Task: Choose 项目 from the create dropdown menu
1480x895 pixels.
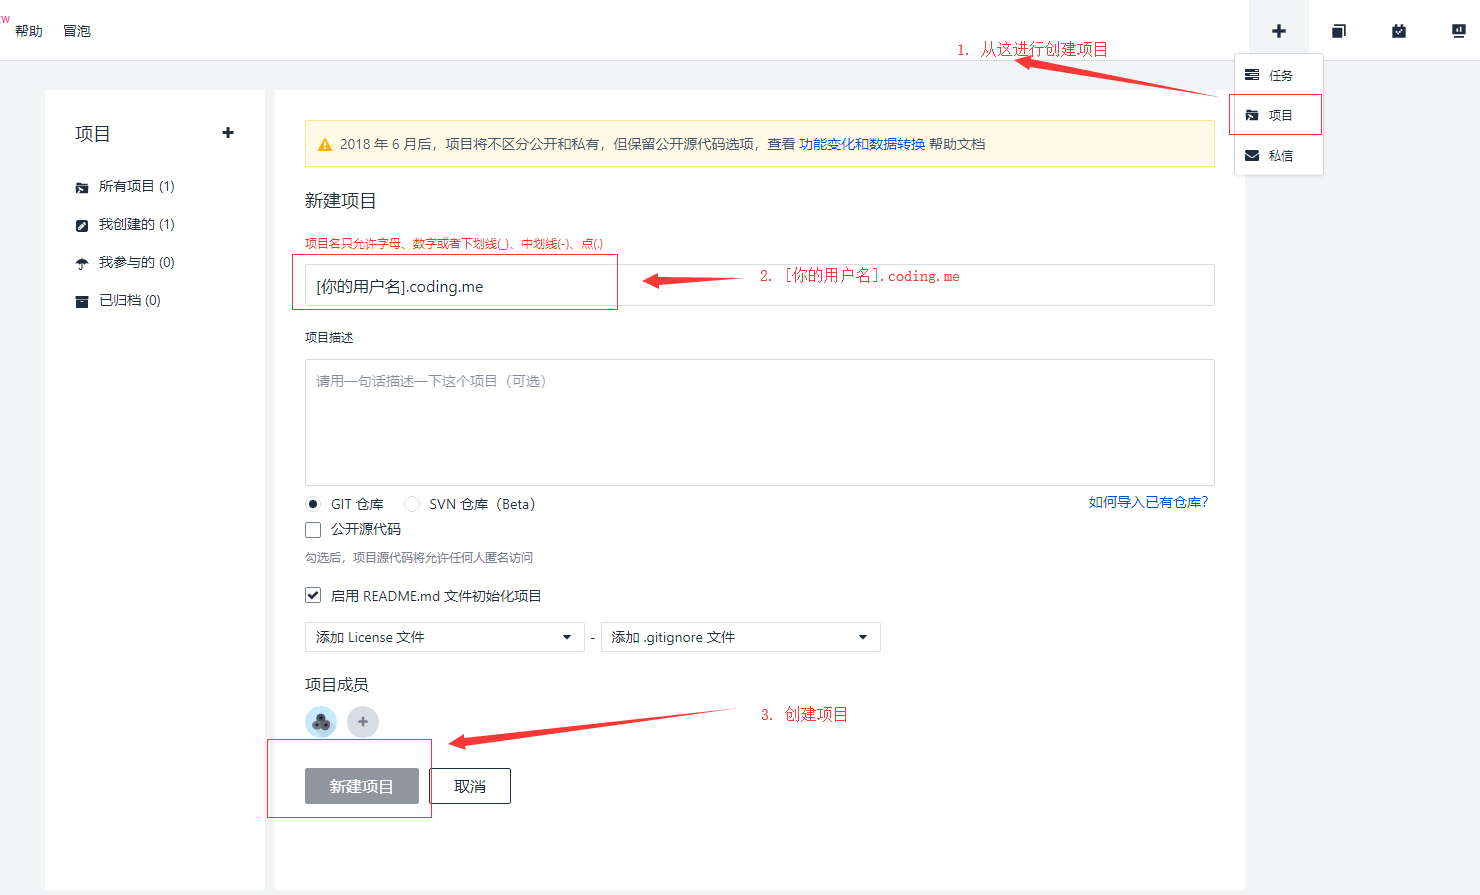Action: [1277, 114]
